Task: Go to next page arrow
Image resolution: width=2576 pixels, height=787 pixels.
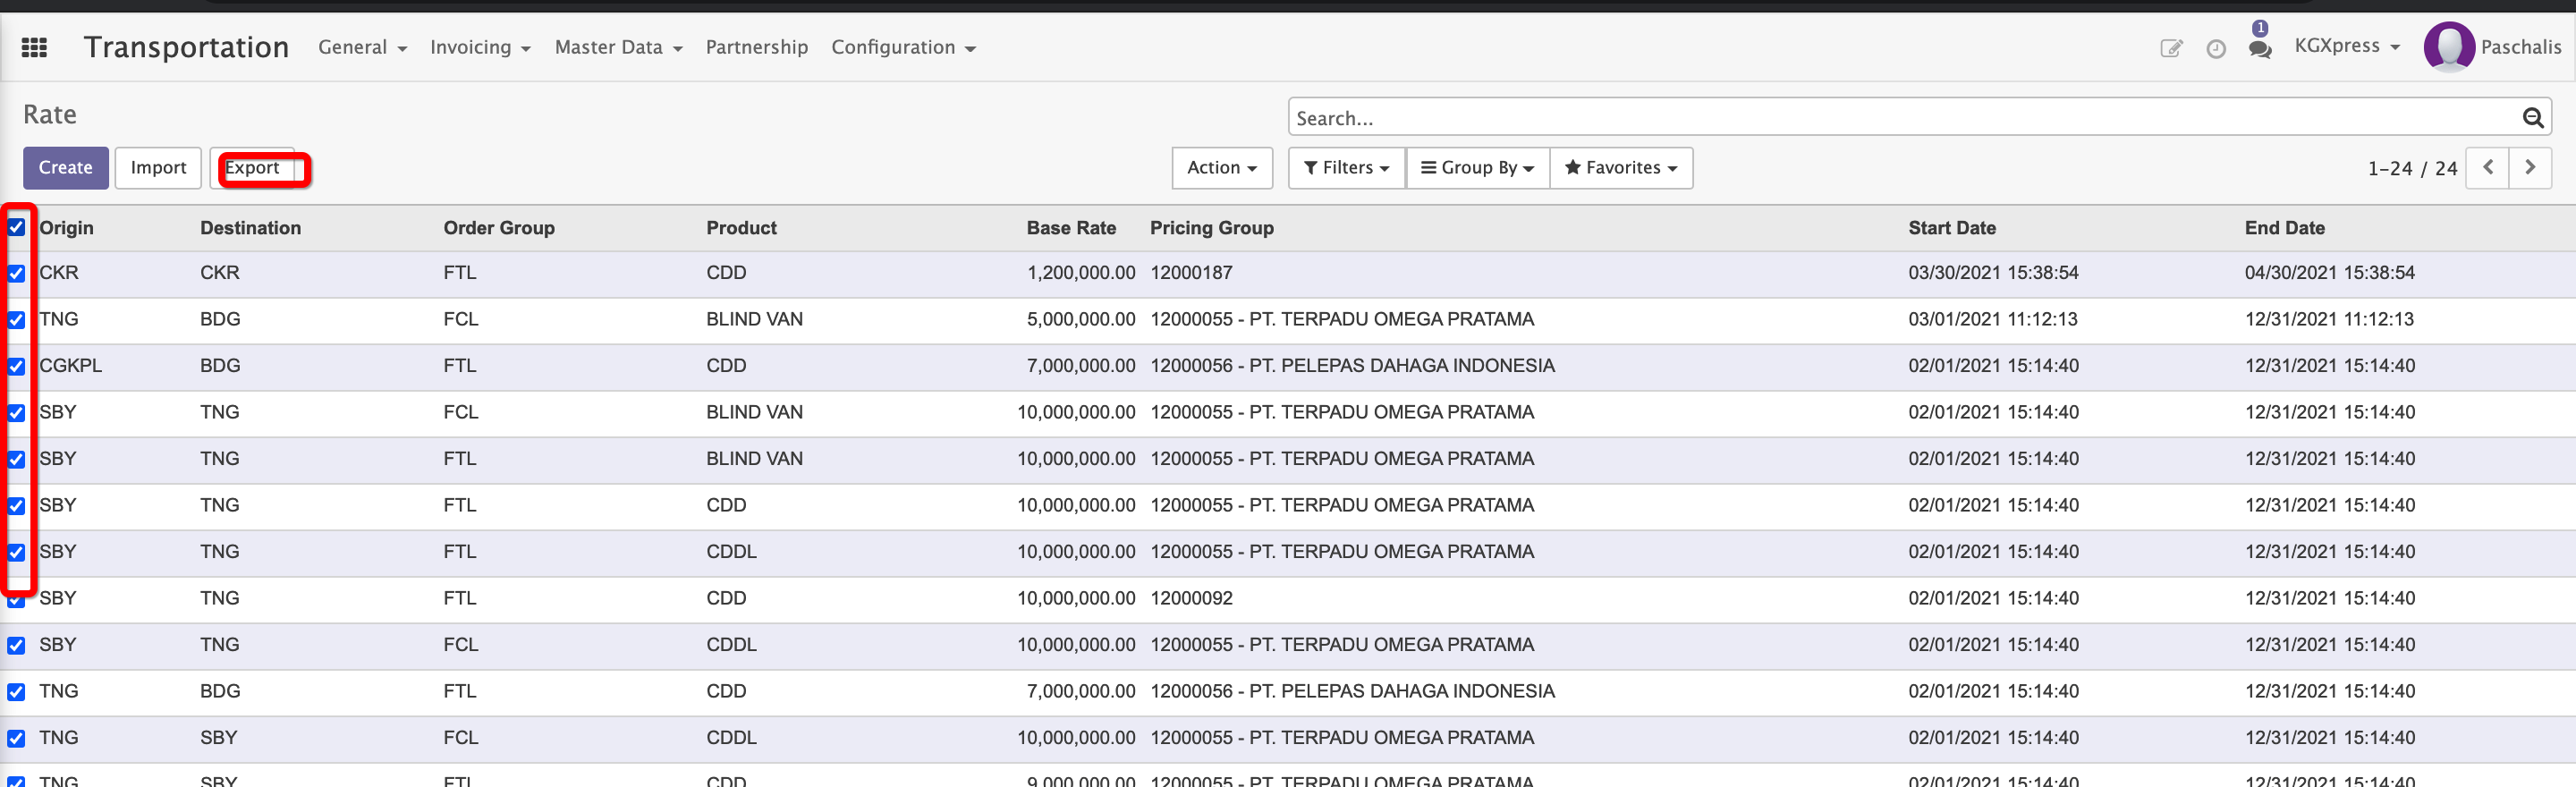Action: [x=2529, y=167]
